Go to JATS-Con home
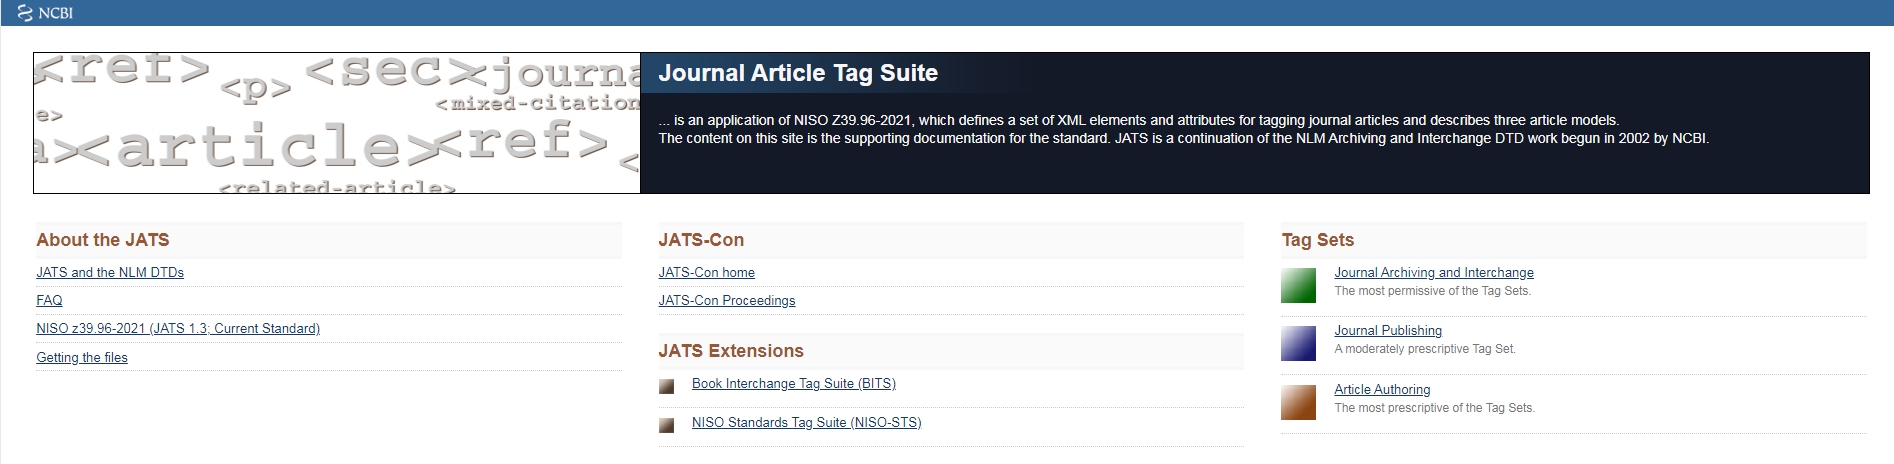This screenshot has width=1894, height=464. [706, 272]
